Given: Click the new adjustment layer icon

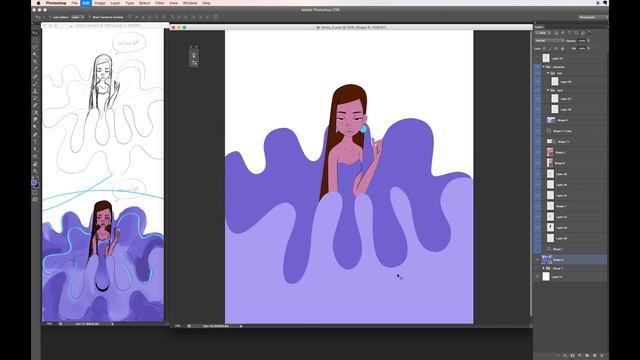Looking at the screenshot, I should tap(580, 356).
